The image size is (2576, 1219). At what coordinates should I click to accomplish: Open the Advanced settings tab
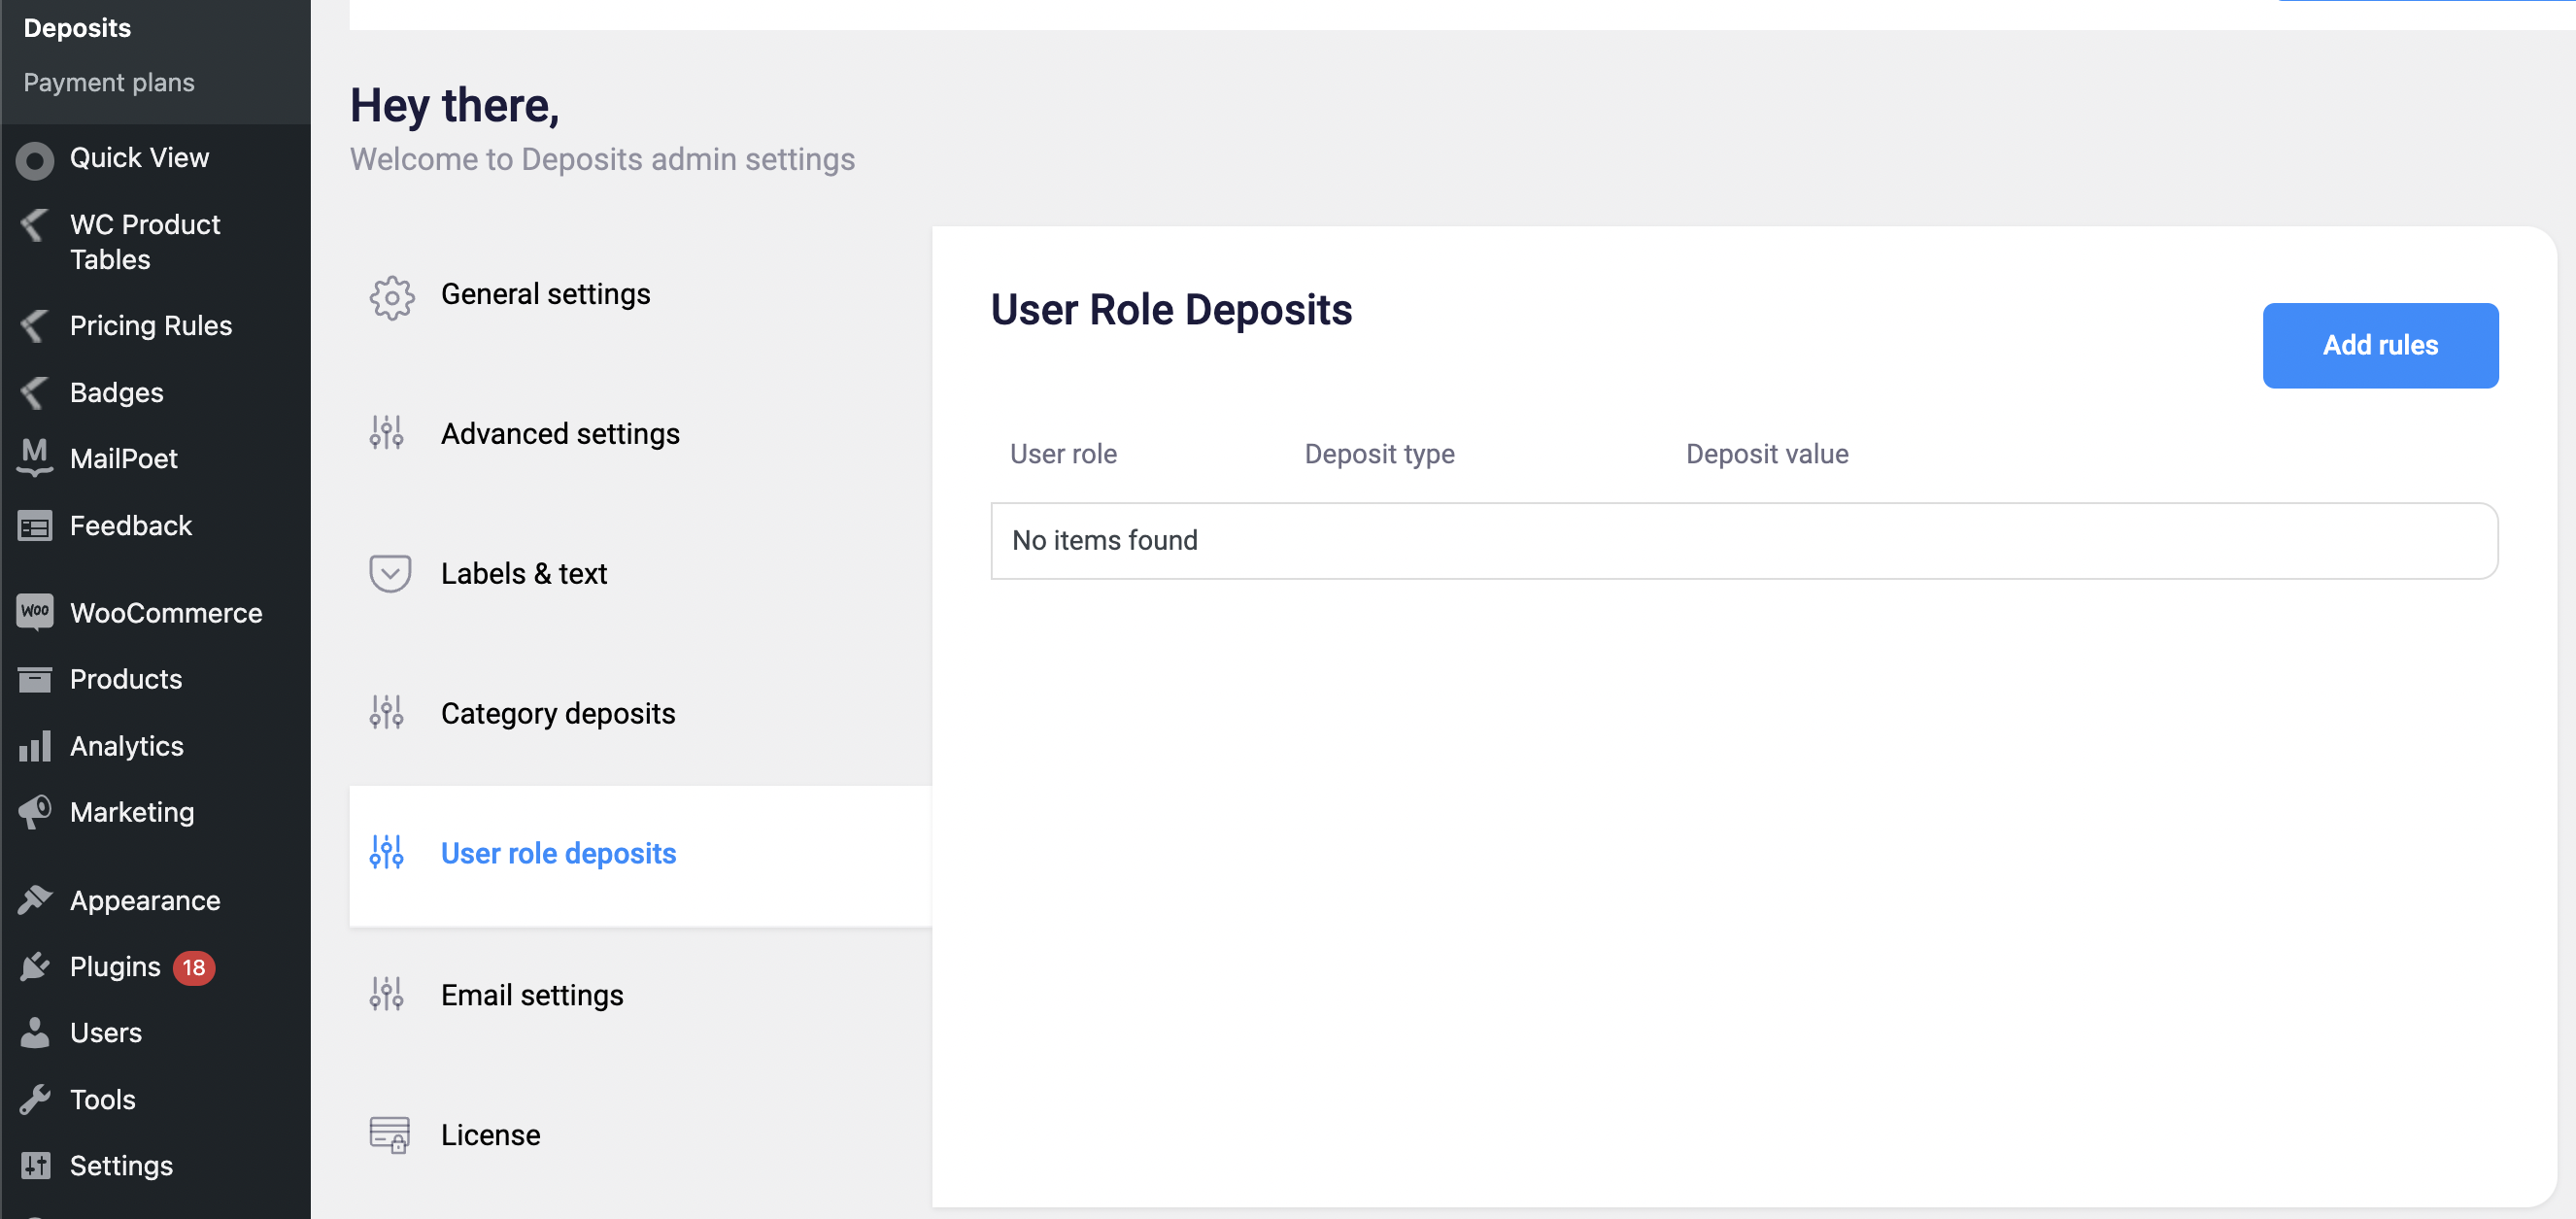point(640,434)
